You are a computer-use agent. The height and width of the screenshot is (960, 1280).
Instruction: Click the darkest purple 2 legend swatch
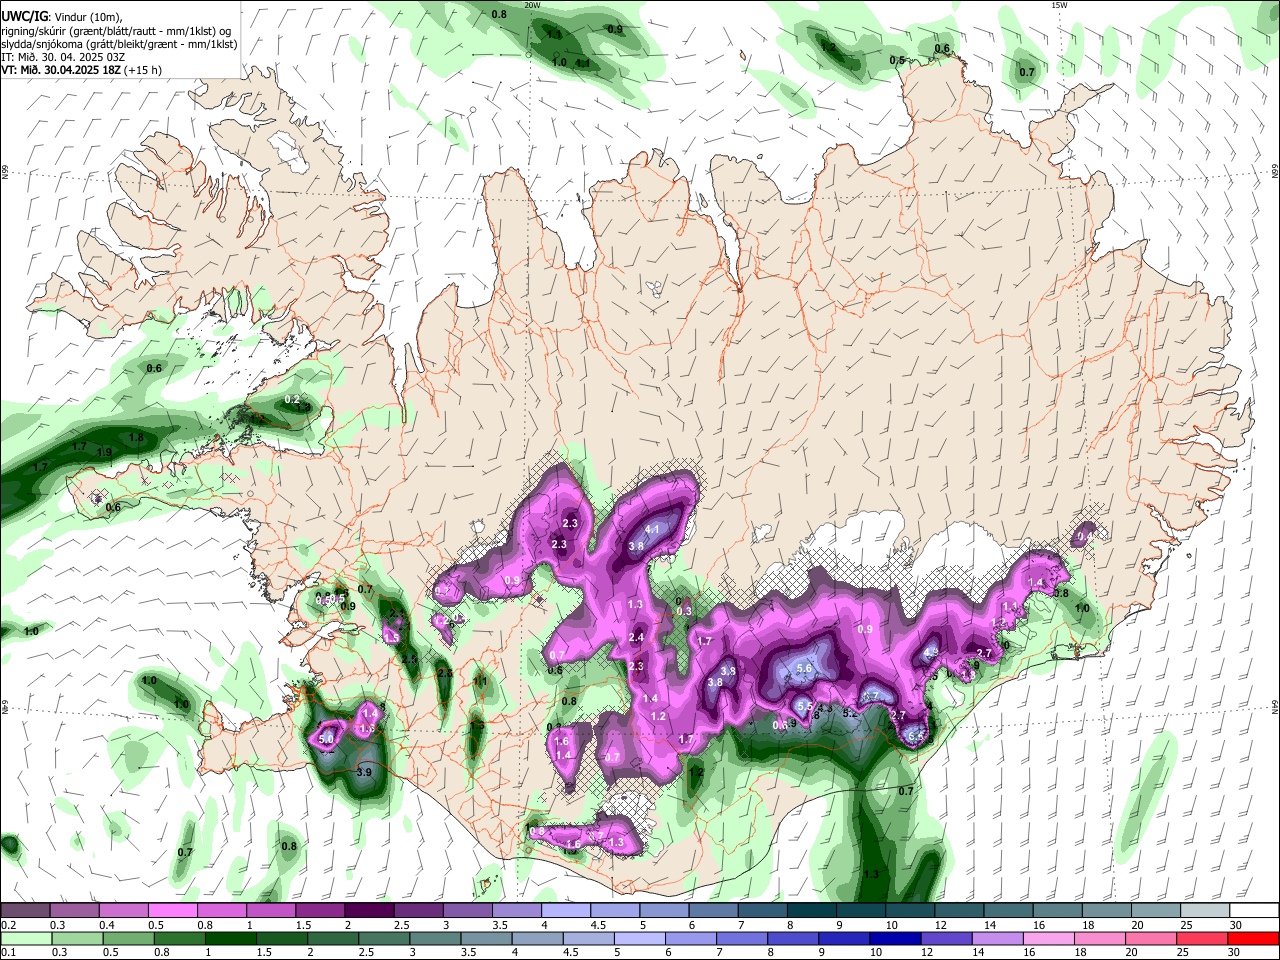[x=369, y=910]
